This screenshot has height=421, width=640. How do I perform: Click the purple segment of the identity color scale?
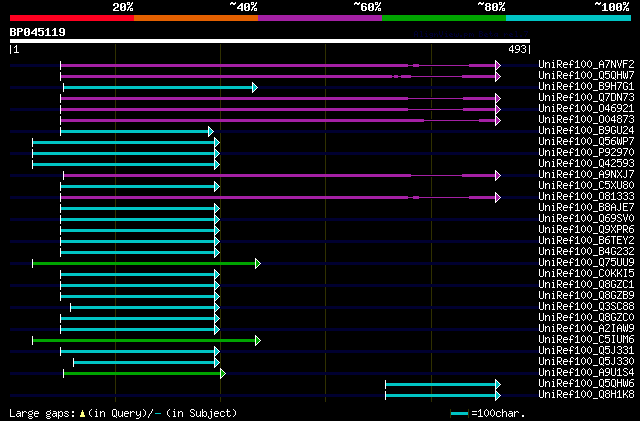coord(320,18)
